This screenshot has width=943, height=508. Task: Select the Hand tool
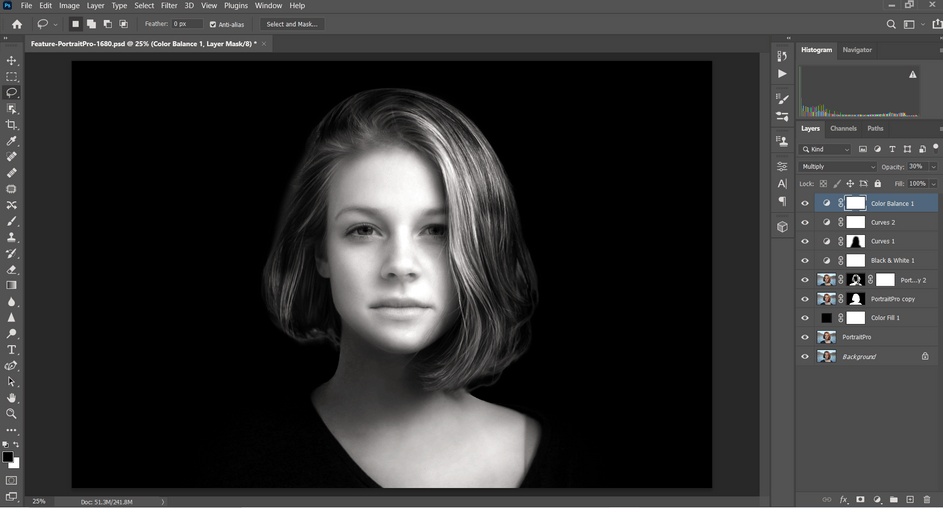point(12,397)
